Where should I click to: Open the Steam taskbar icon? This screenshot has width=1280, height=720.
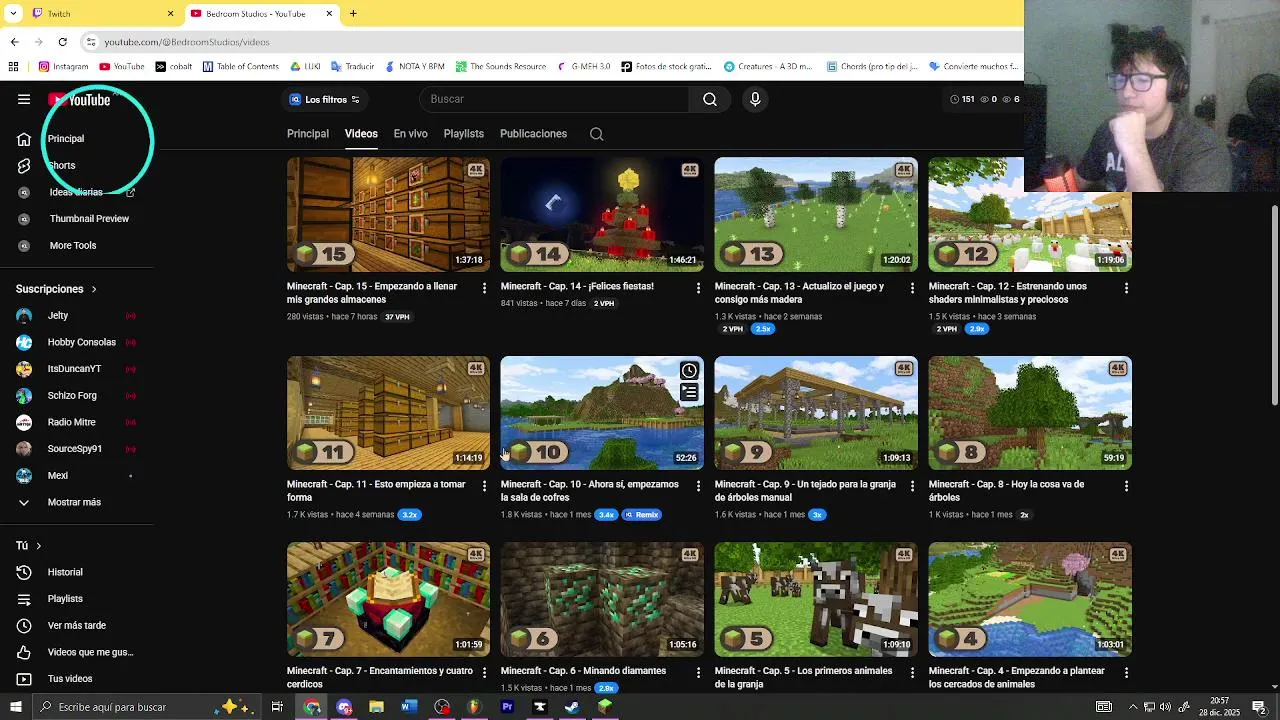click(572, 707)
